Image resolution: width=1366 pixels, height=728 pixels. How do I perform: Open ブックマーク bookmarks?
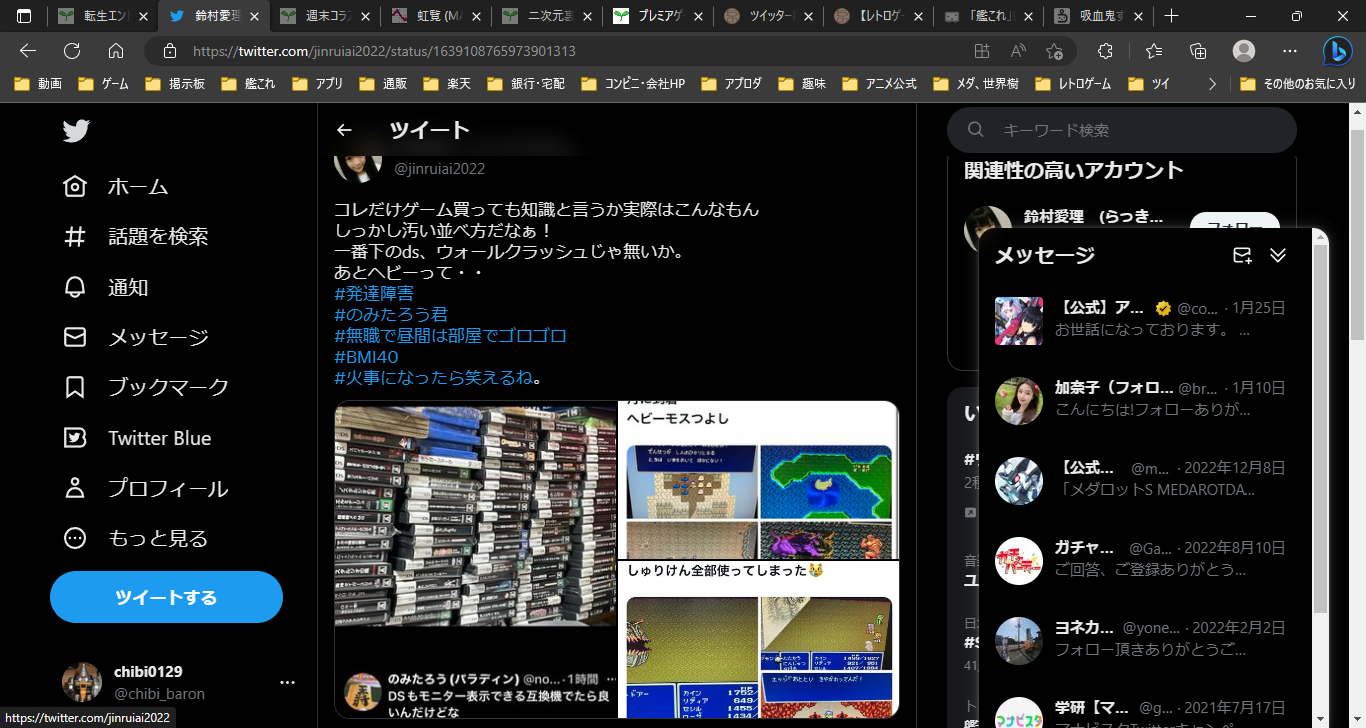point(146,388)
